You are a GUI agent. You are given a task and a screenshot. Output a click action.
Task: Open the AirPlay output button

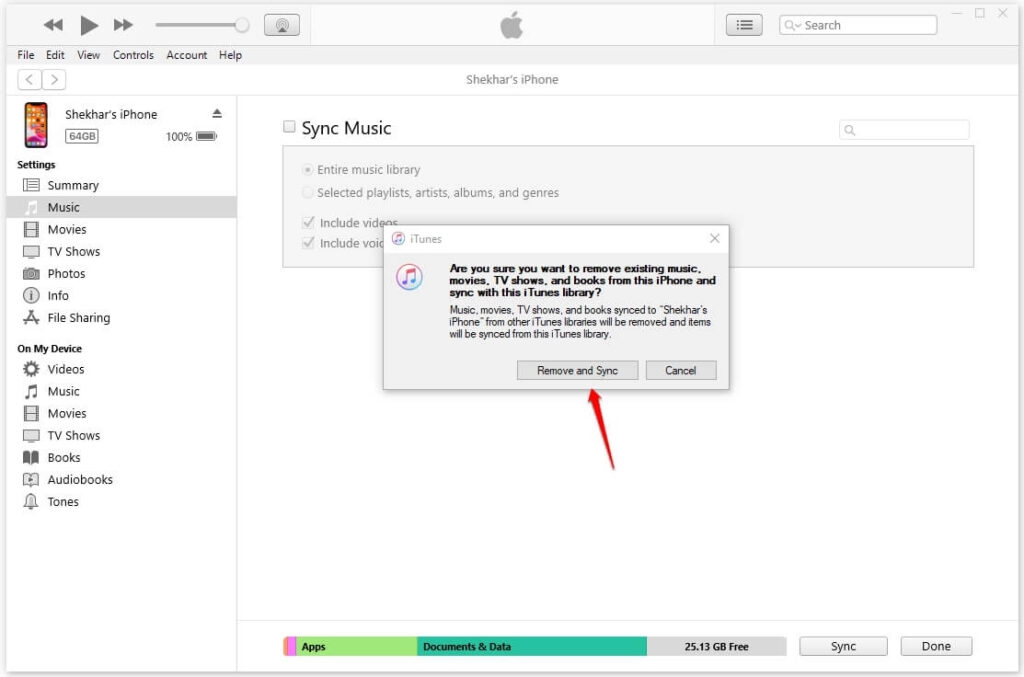point(281,25)
